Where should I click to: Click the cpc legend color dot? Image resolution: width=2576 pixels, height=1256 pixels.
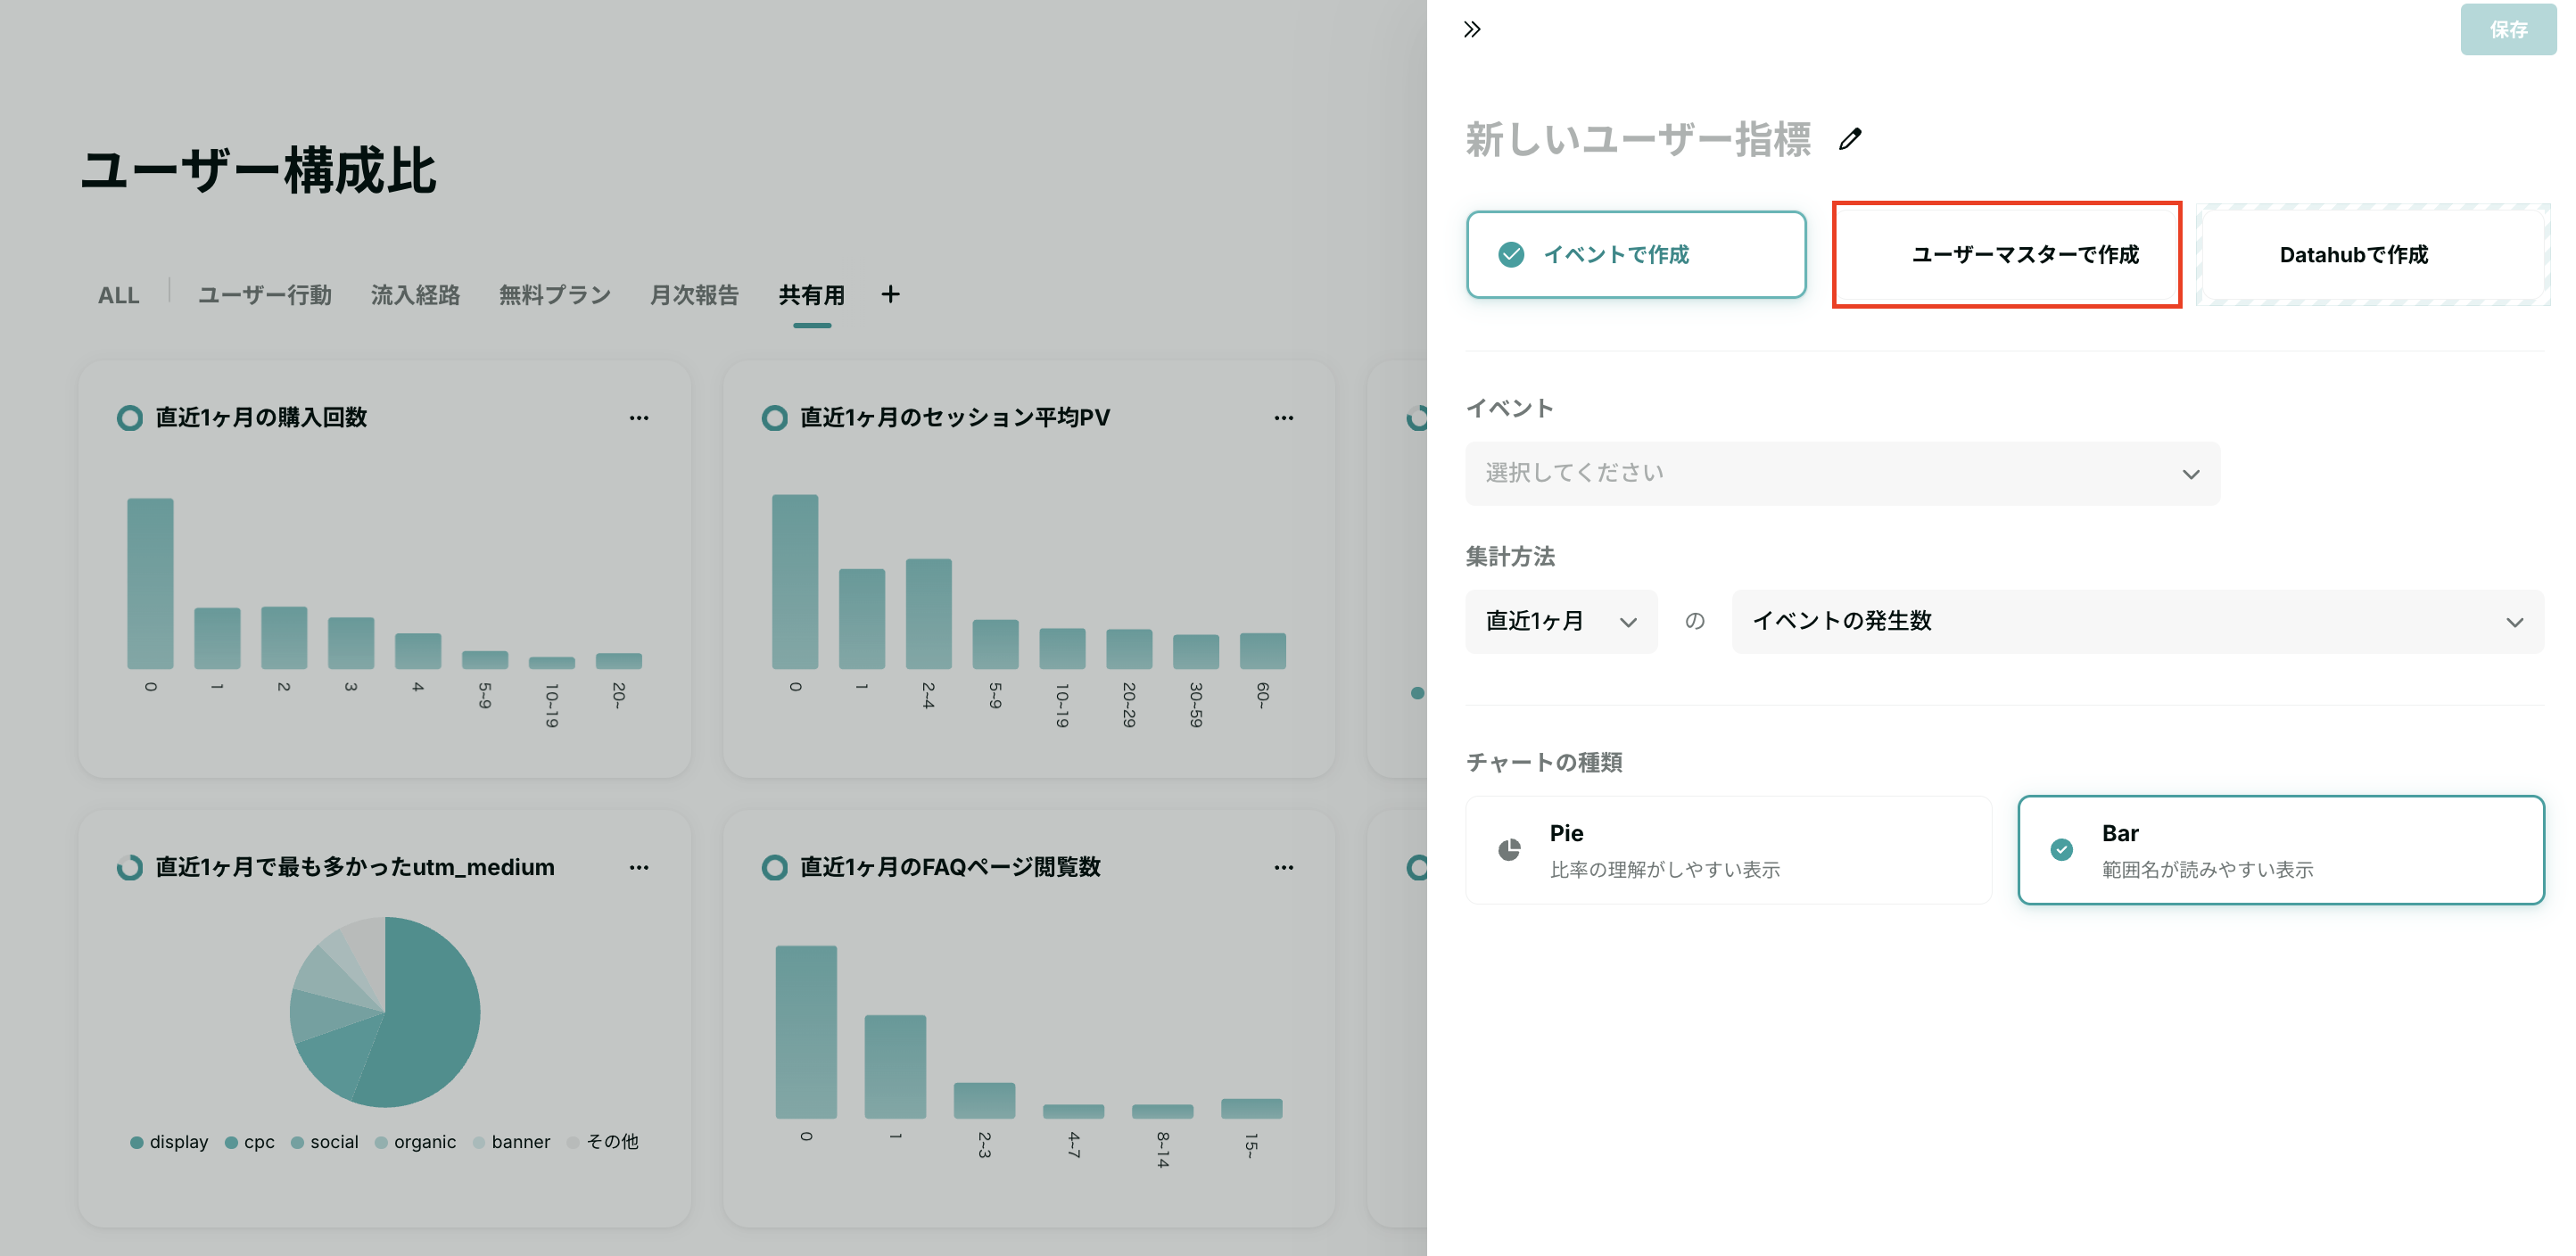[x=231, y=1142]
